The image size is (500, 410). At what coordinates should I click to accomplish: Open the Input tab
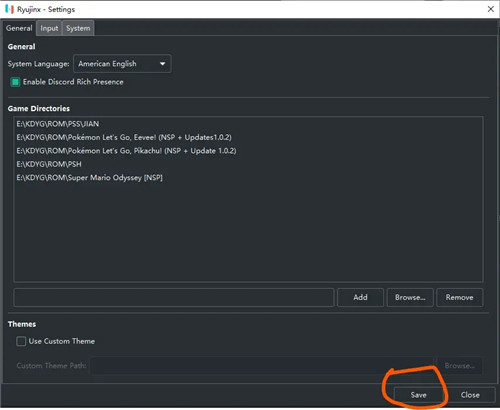click(49, 28)
